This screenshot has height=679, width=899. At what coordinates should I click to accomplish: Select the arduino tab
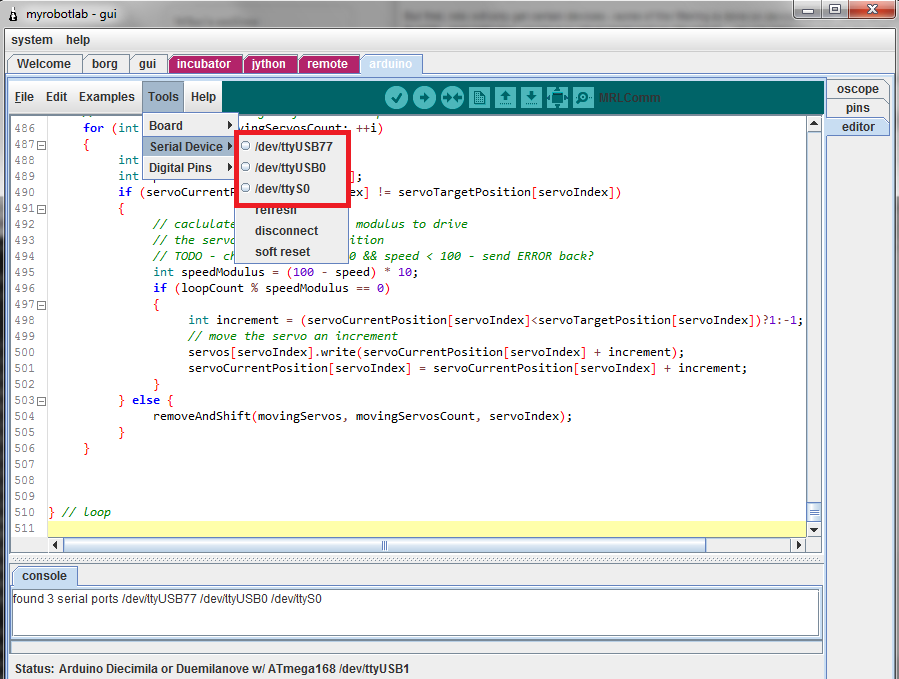point(390,64)
